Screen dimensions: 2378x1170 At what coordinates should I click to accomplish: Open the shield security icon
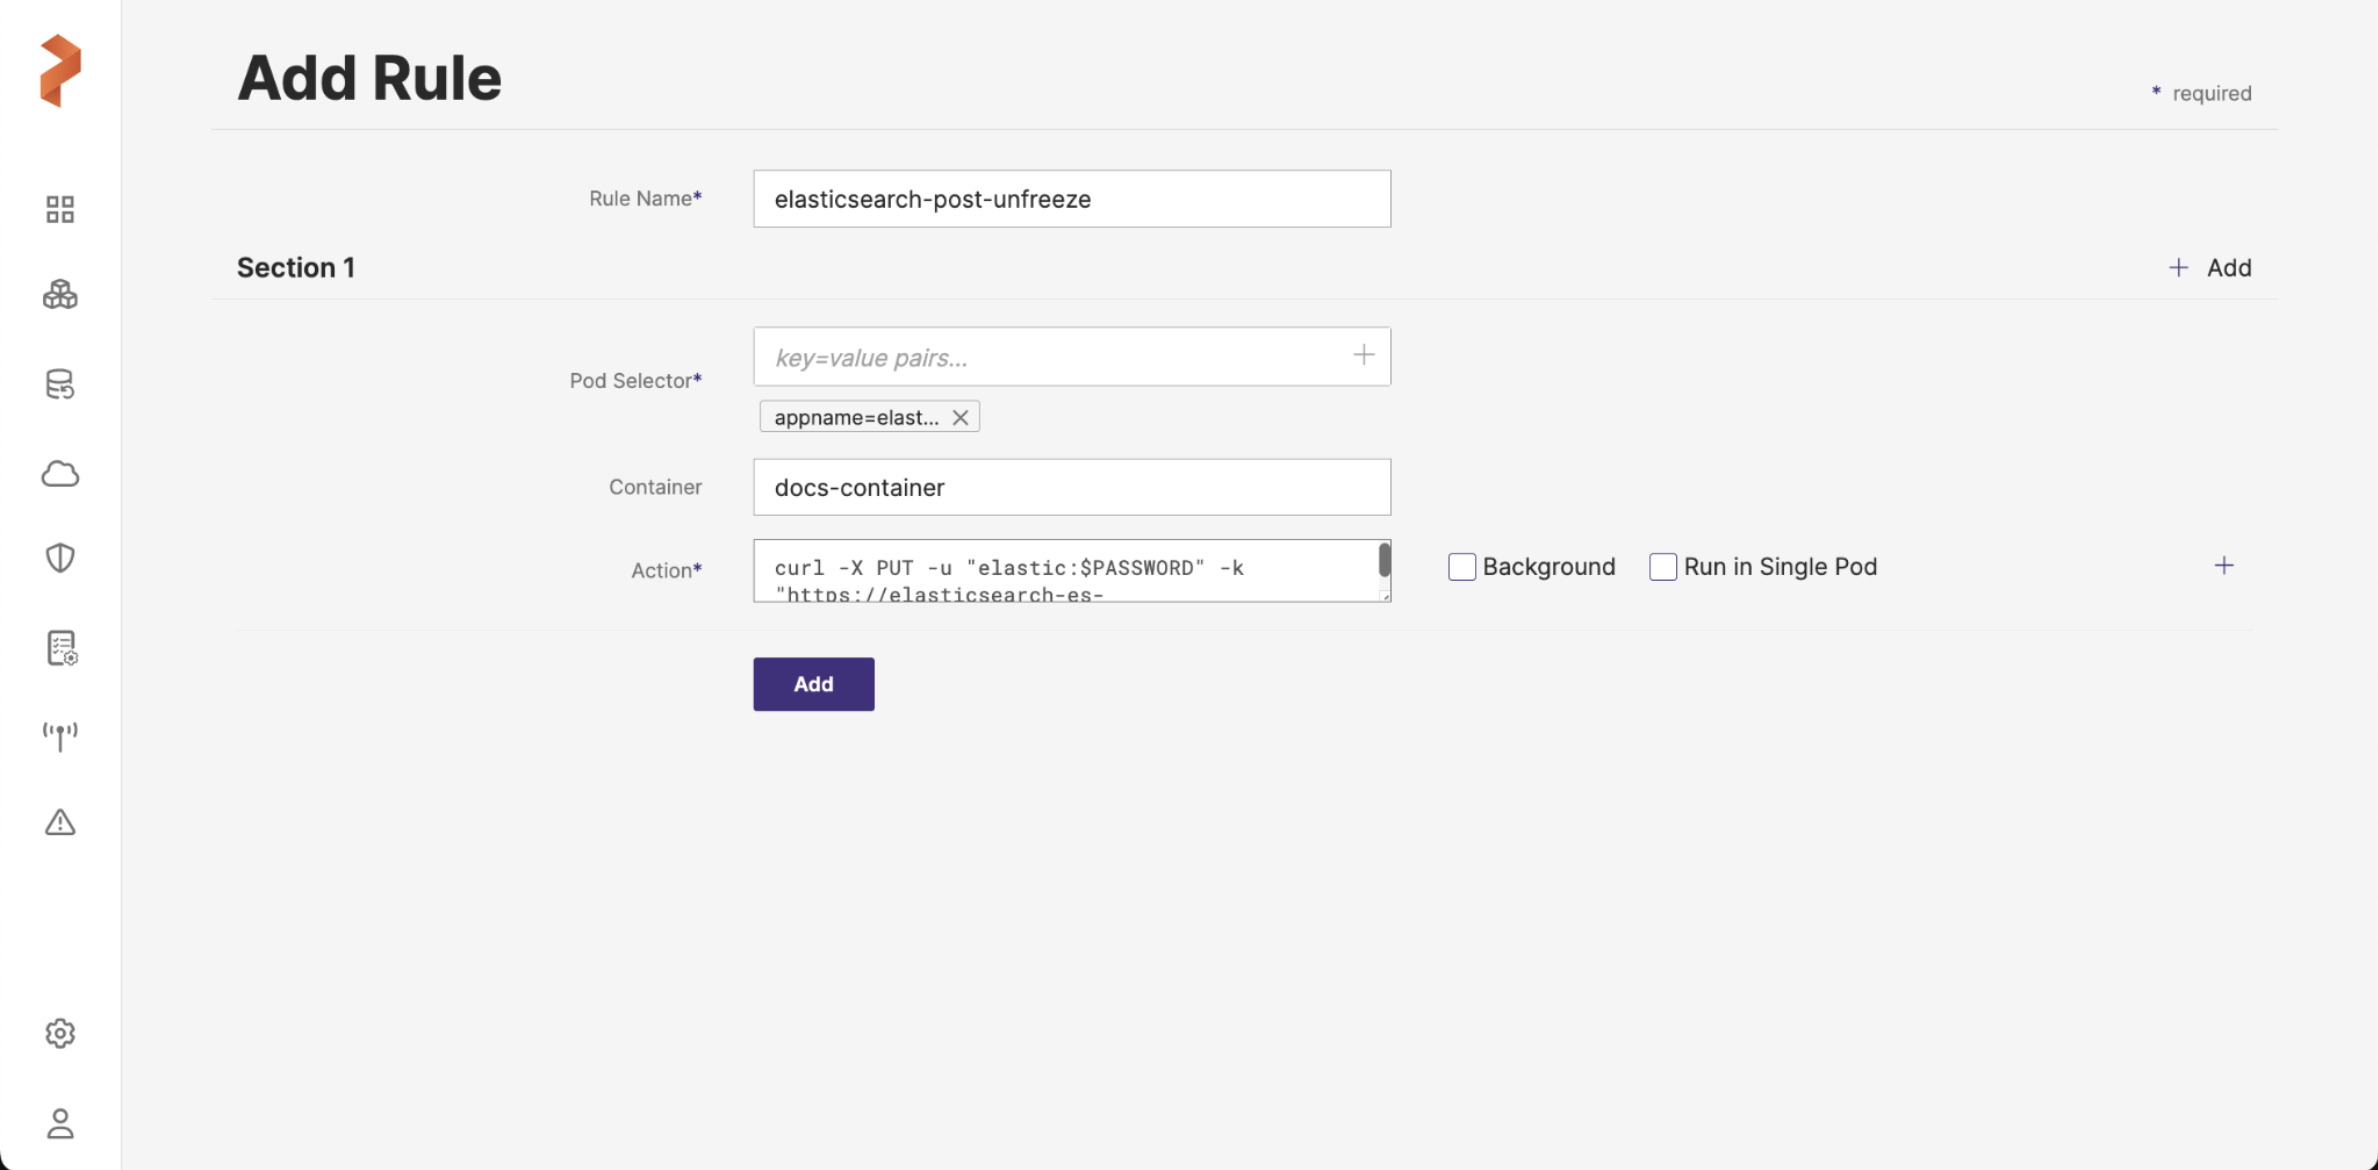point(60,558)
